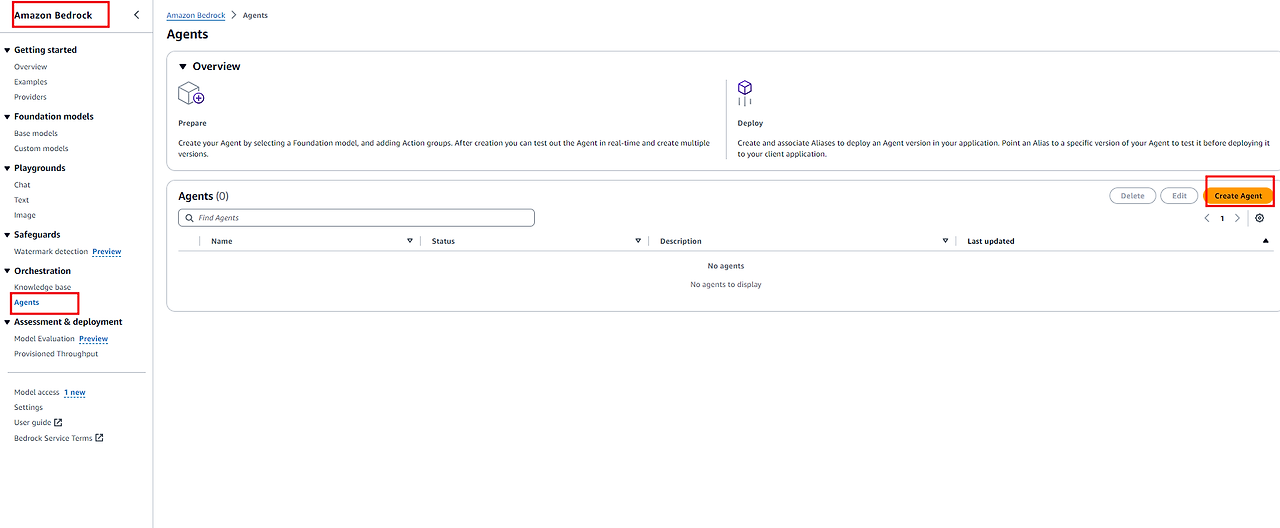Click the search magnifier icon in Find Agents
This screenshot has width=1280, height=528.
[x=189, y=217]
